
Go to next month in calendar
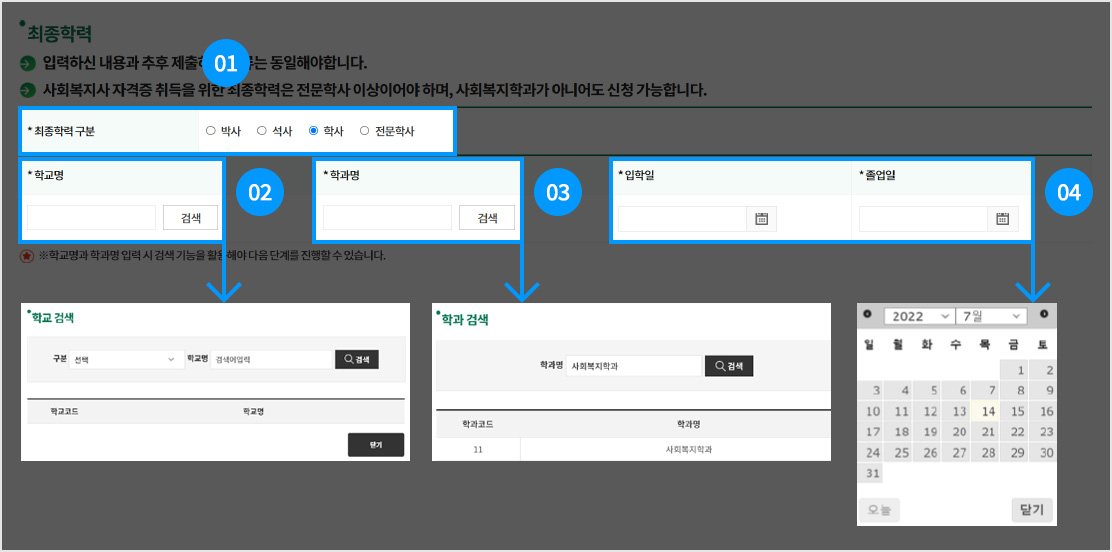point(1044,315)
